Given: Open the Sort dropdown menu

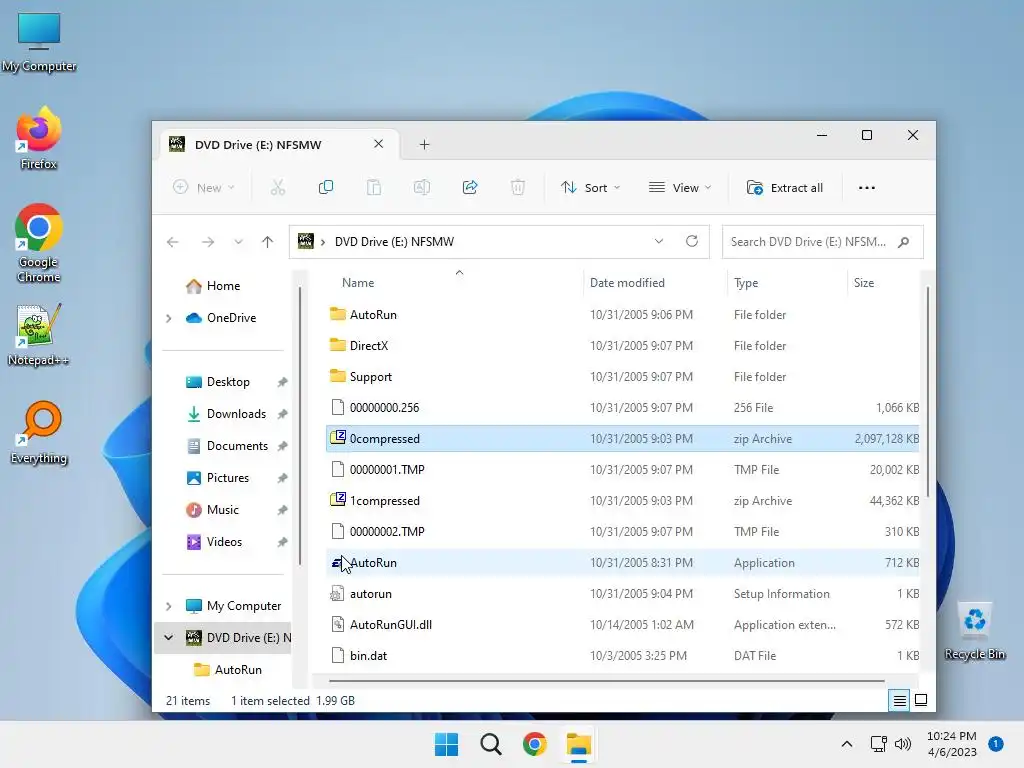Looking at the screenshot, I should click(x=590, y=187).
